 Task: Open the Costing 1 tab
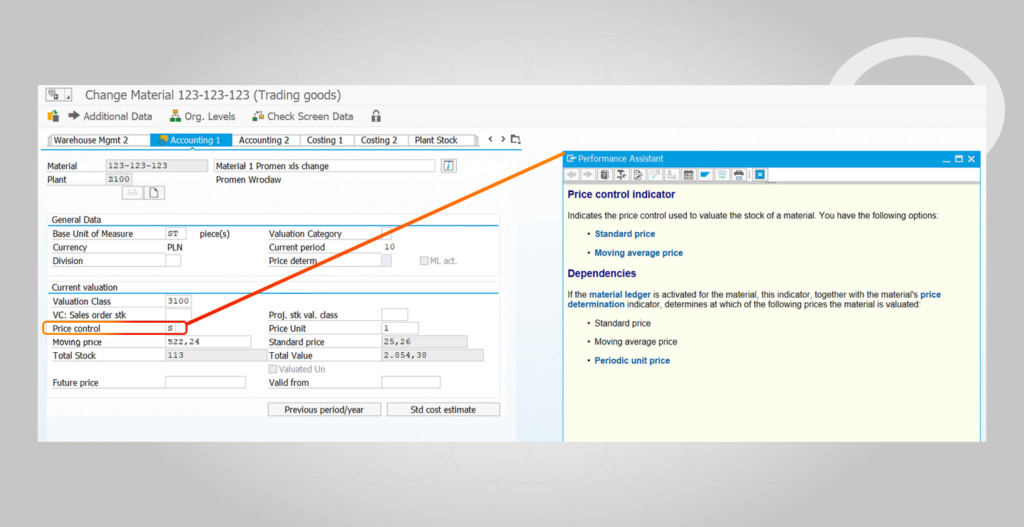[x=323, y=141]
